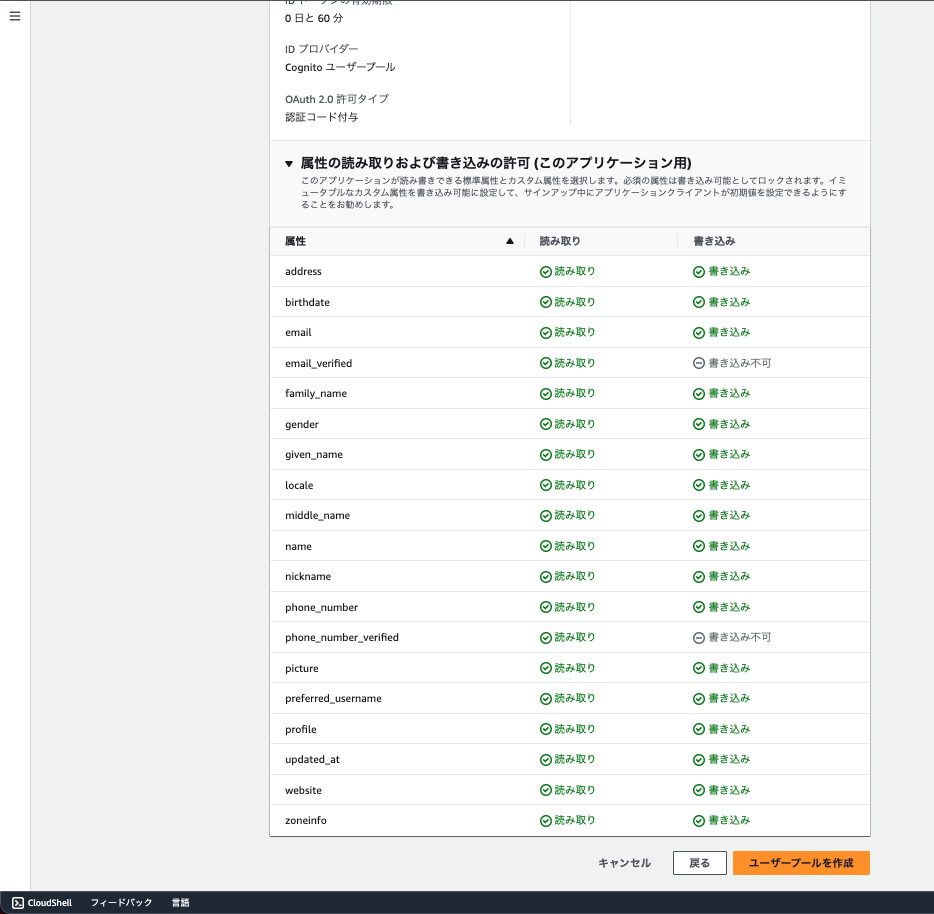
Task: Click the read checkmark for website
Action: pyautogui.click(x=546, y=790)
